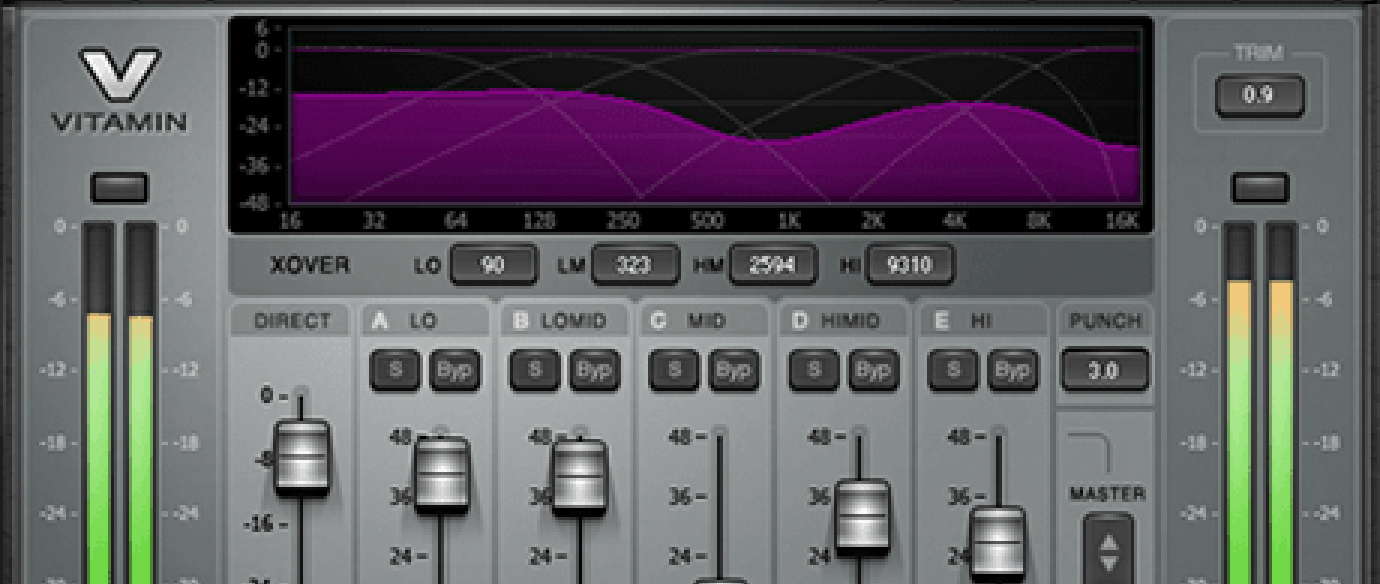Reset the clip indicator below the Vitamin logo
Image resolution: width=1380 pixels, height=584 pixels.
119,187
